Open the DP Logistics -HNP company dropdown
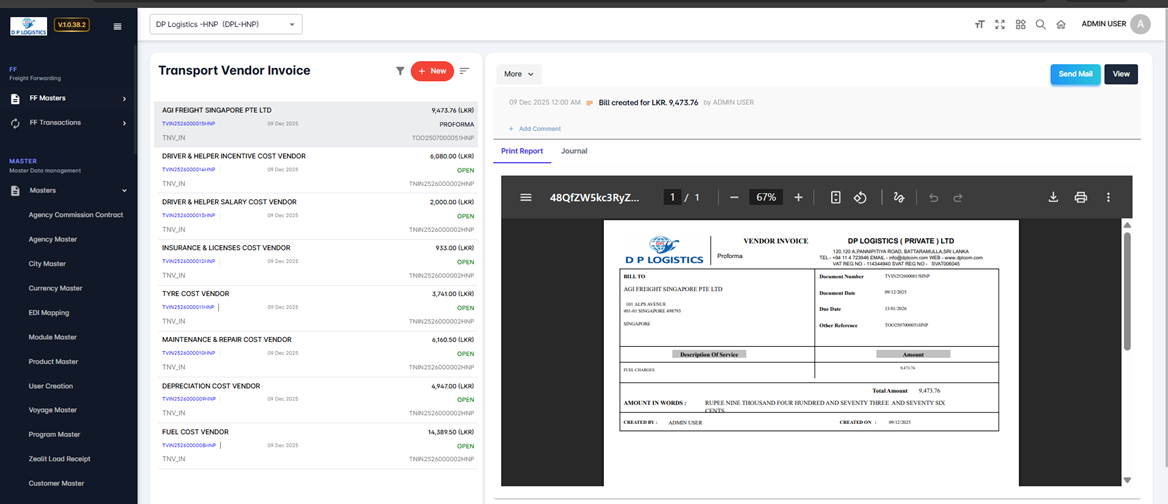 226,24
